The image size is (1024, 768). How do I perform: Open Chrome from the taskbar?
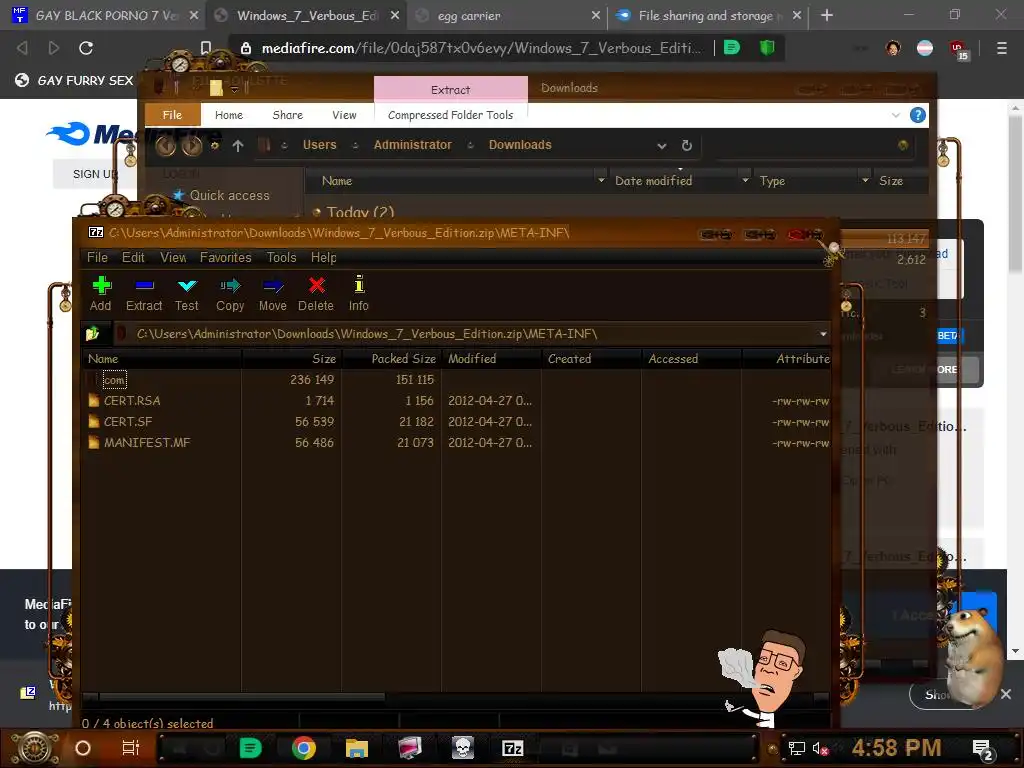coord(304,748)
